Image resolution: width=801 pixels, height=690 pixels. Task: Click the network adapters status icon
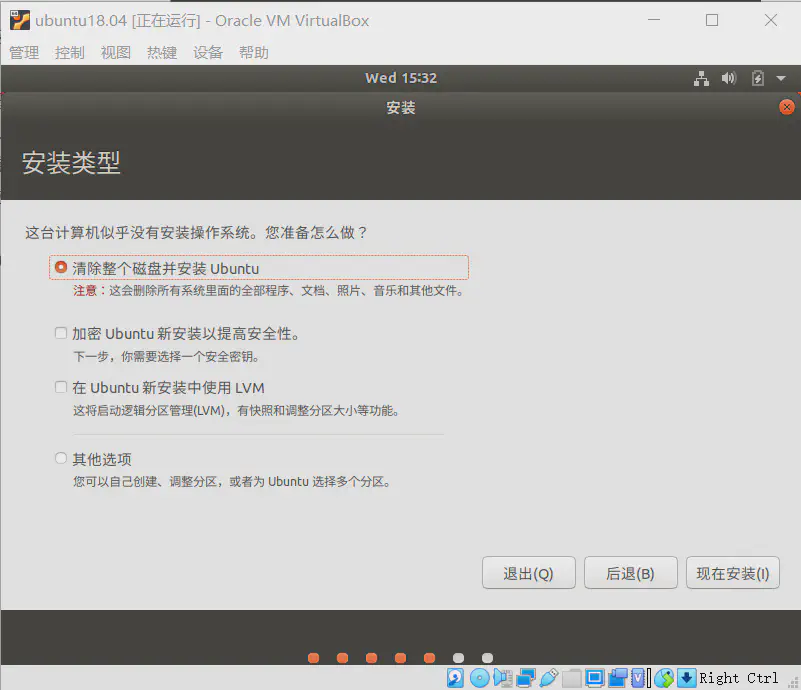point(524,677)
